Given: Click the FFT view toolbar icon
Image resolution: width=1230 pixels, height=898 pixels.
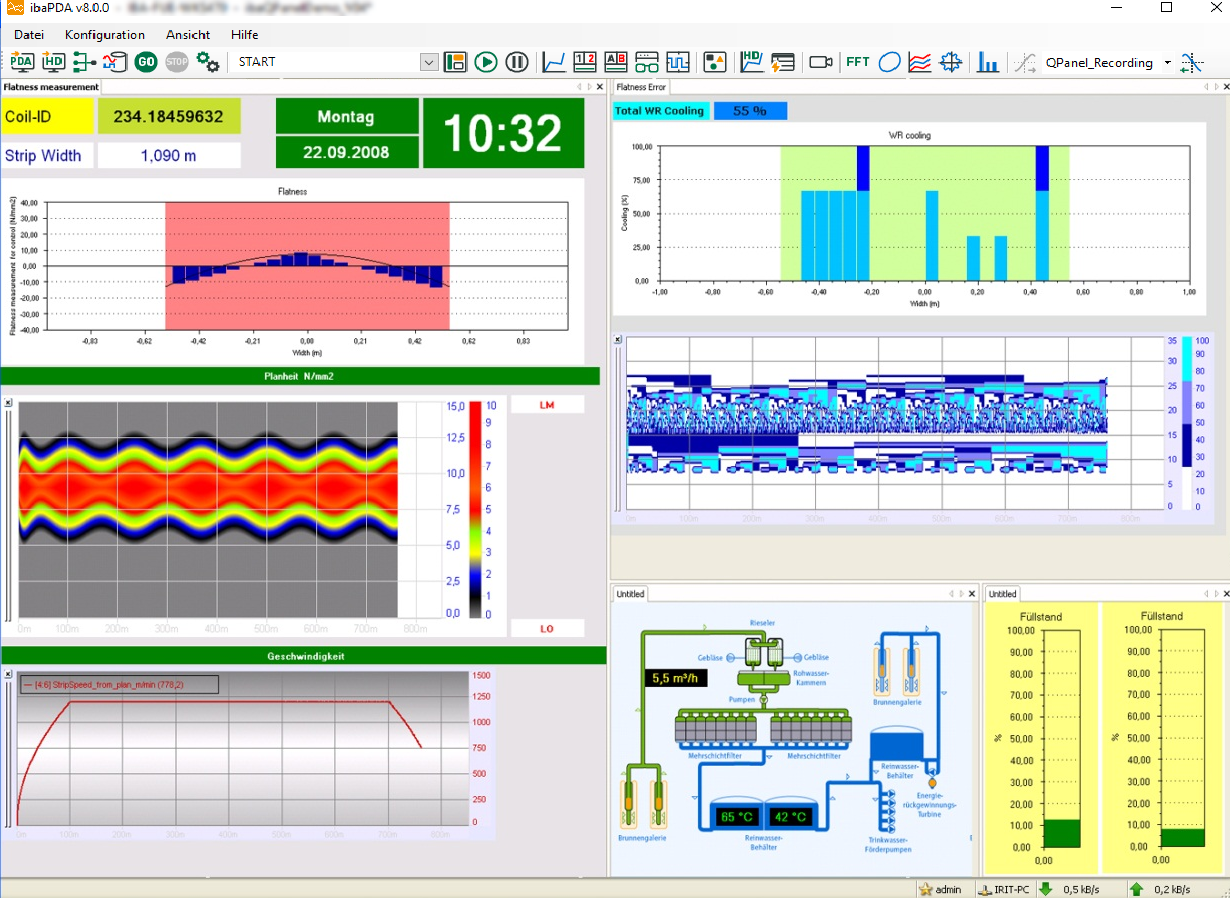Looking at the screenshot, I should point(857,62).
